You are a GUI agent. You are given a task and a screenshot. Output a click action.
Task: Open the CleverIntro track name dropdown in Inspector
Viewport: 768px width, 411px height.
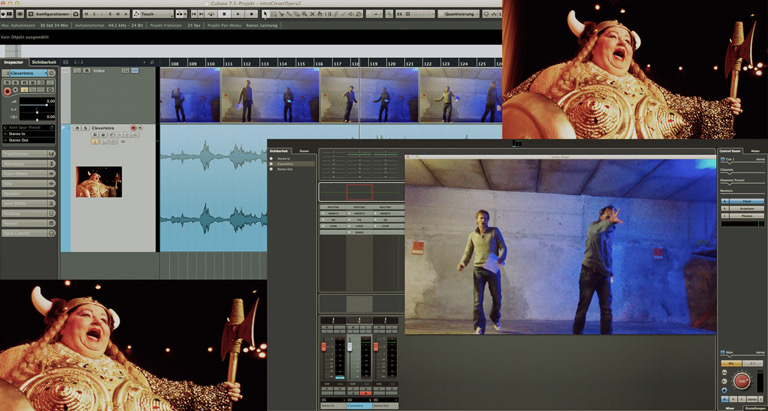(28, 73)
